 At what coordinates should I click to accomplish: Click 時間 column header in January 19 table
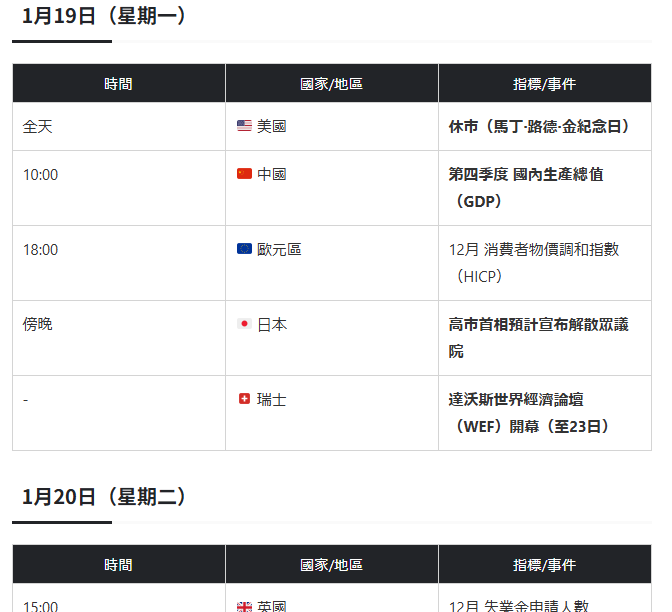118,84
